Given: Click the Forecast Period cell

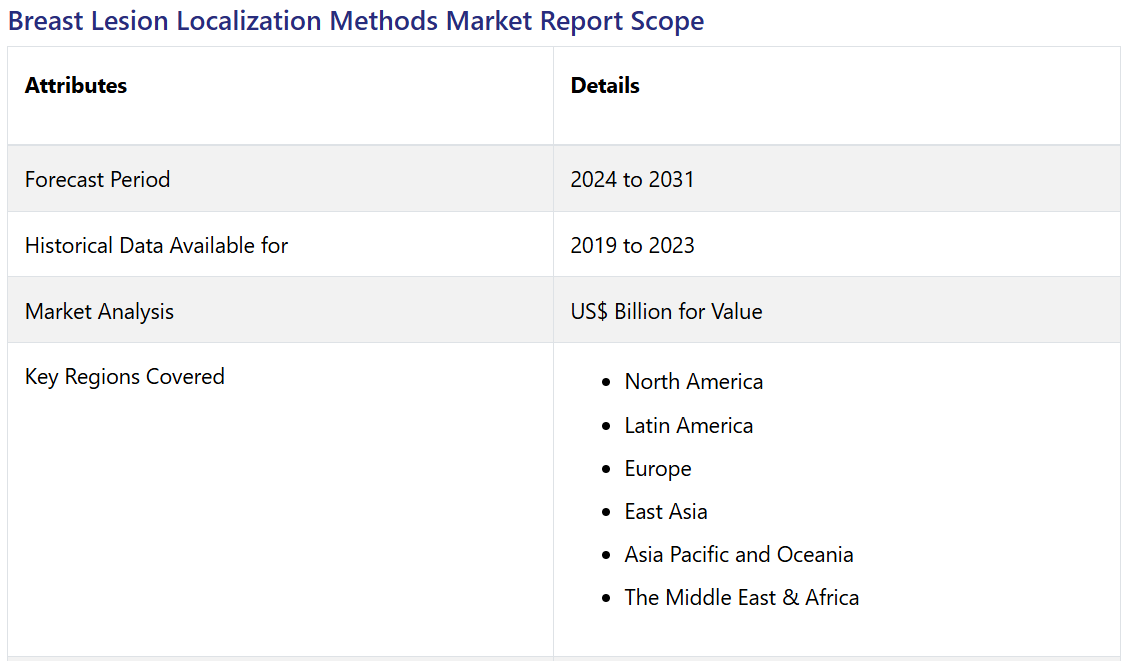Looking at the screenshot, I should 98,180.
